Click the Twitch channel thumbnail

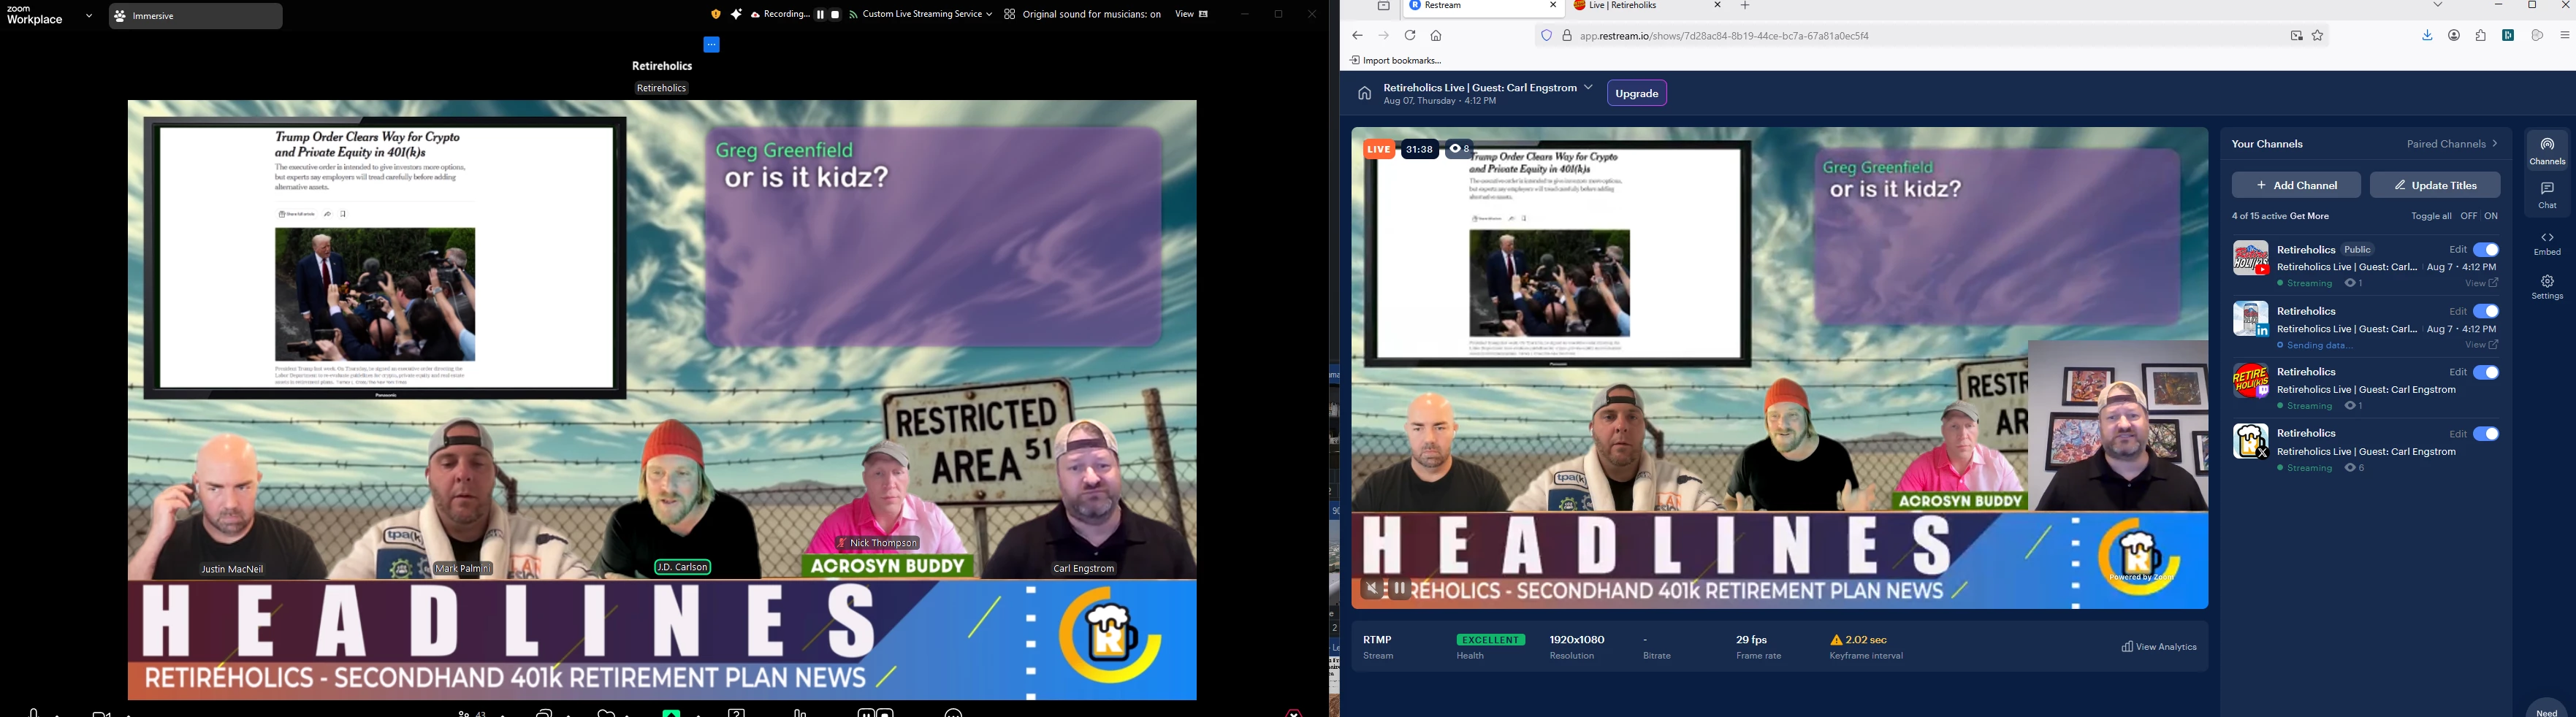[2250, 381]
